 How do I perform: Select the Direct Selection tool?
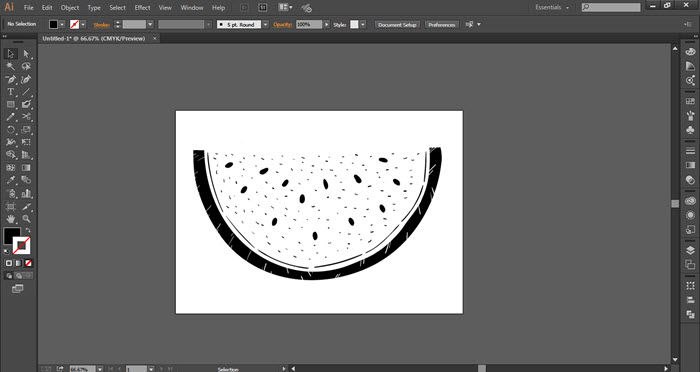click(x=26, y=54)
